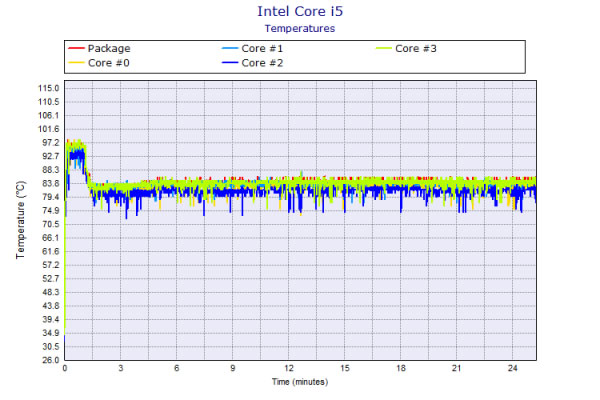Click the 52.7 y-axis value
This screenshot has height=400, width=600.
click(51, 279)
